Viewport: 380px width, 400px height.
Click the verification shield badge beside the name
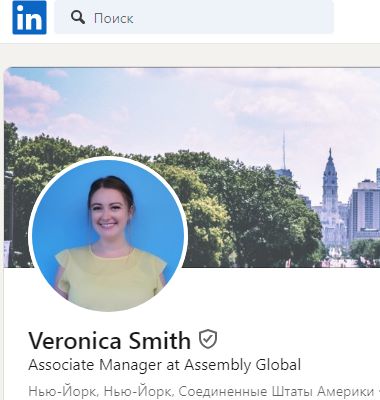208,339
